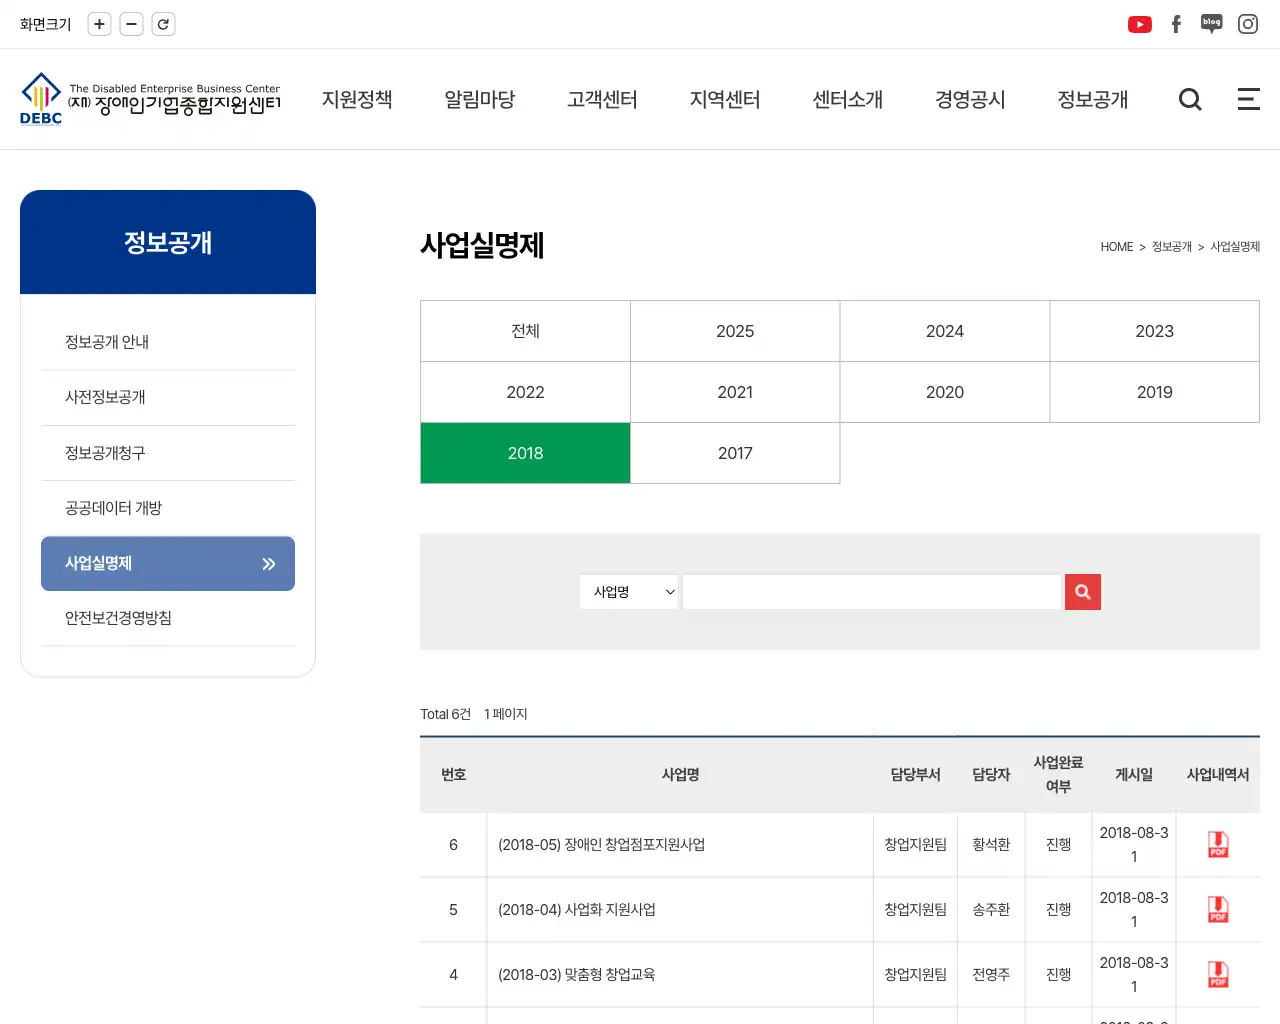Open 알림마당 main menu
Image resolution: width=1280 pixels, height=1024 pixels.
tap(480, 99)
